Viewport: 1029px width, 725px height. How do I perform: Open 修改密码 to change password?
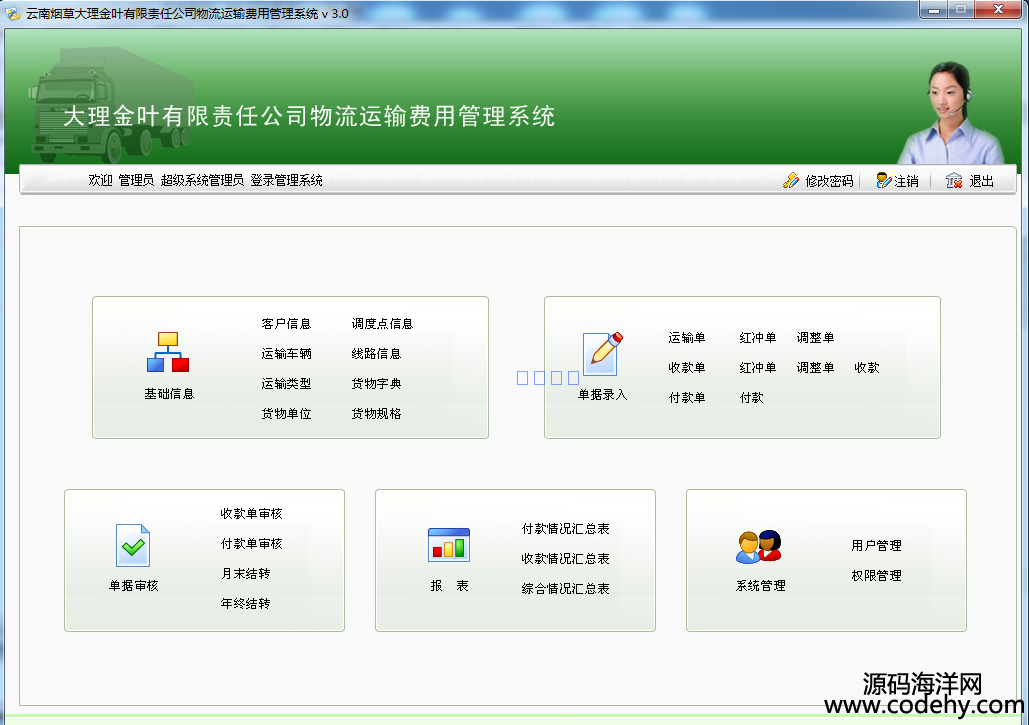click(x=829, y=181)
